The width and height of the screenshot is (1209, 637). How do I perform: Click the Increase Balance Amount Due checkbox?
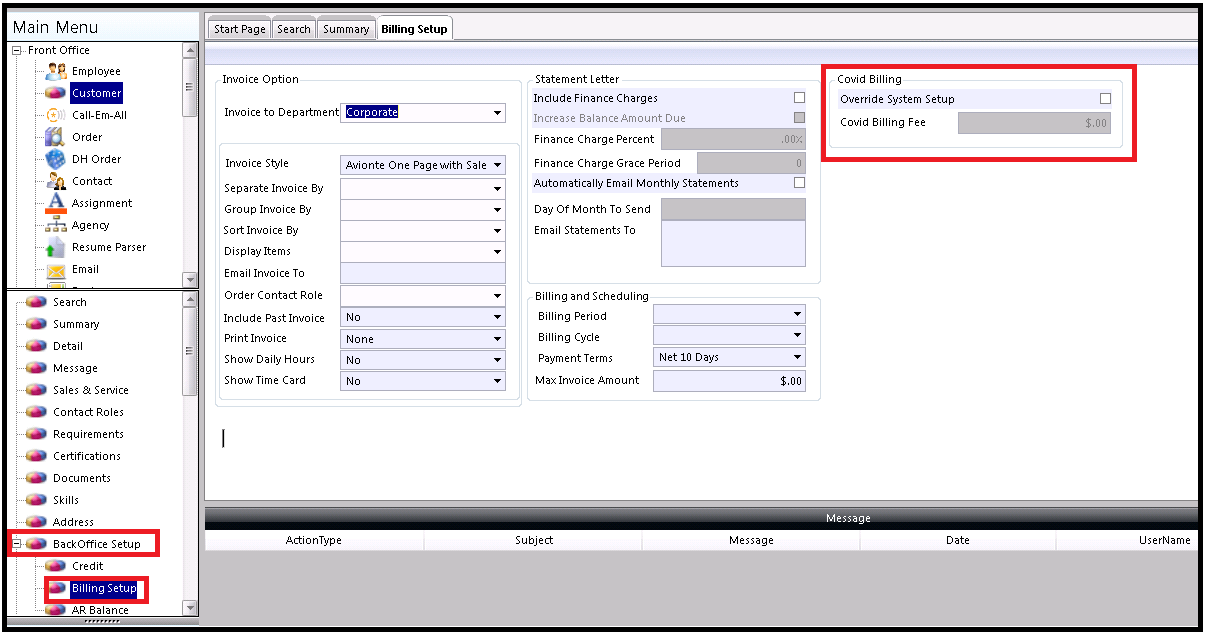coord(799,118)
